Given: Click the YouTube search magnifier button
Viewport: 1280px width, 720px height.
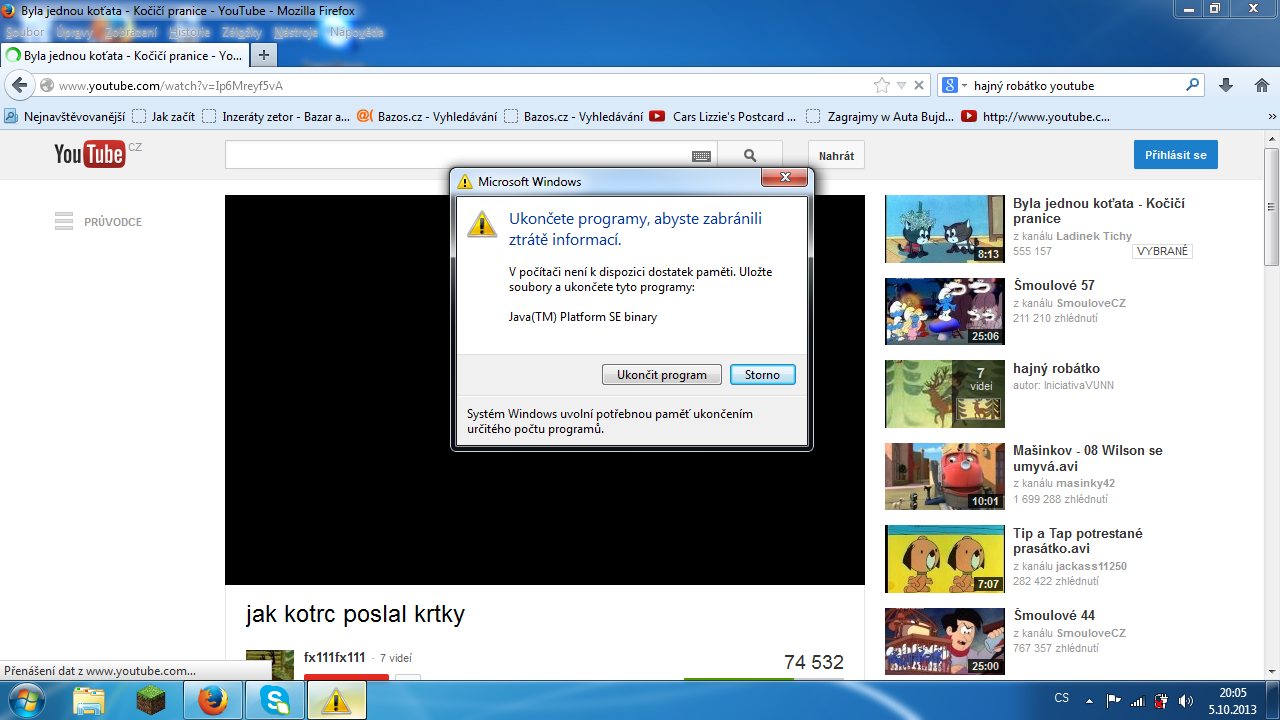Looking at the screenshot, I should click(750, 155).
